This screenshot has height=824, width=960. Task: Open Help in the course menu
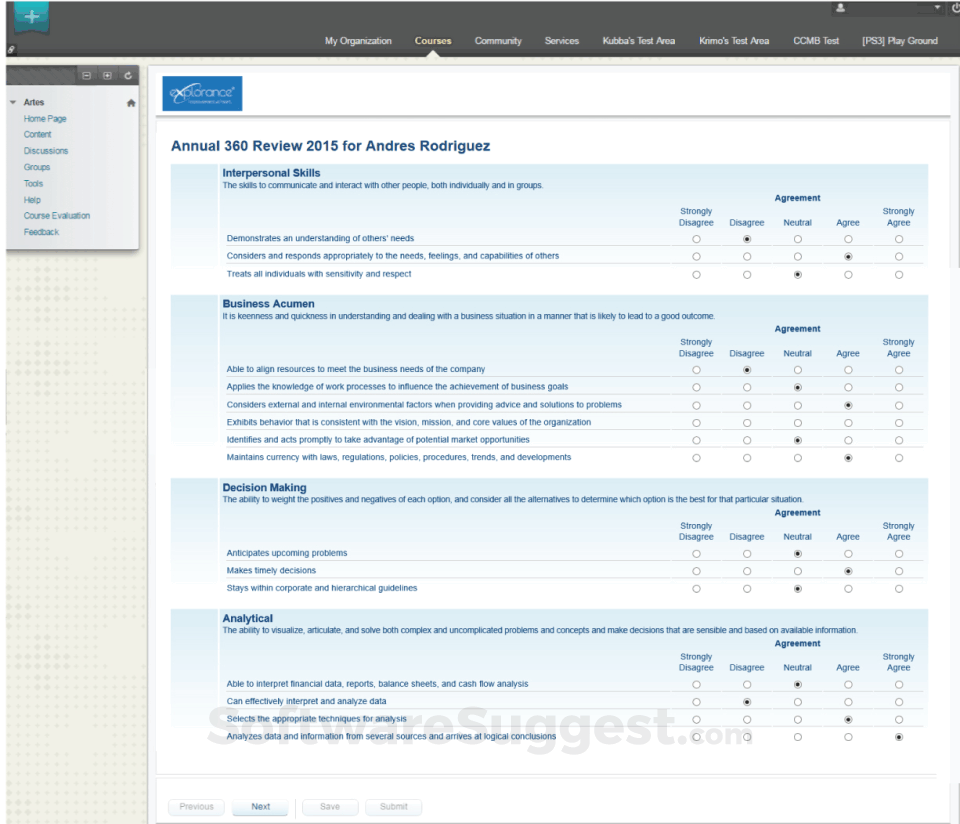(x=32, y=200)
